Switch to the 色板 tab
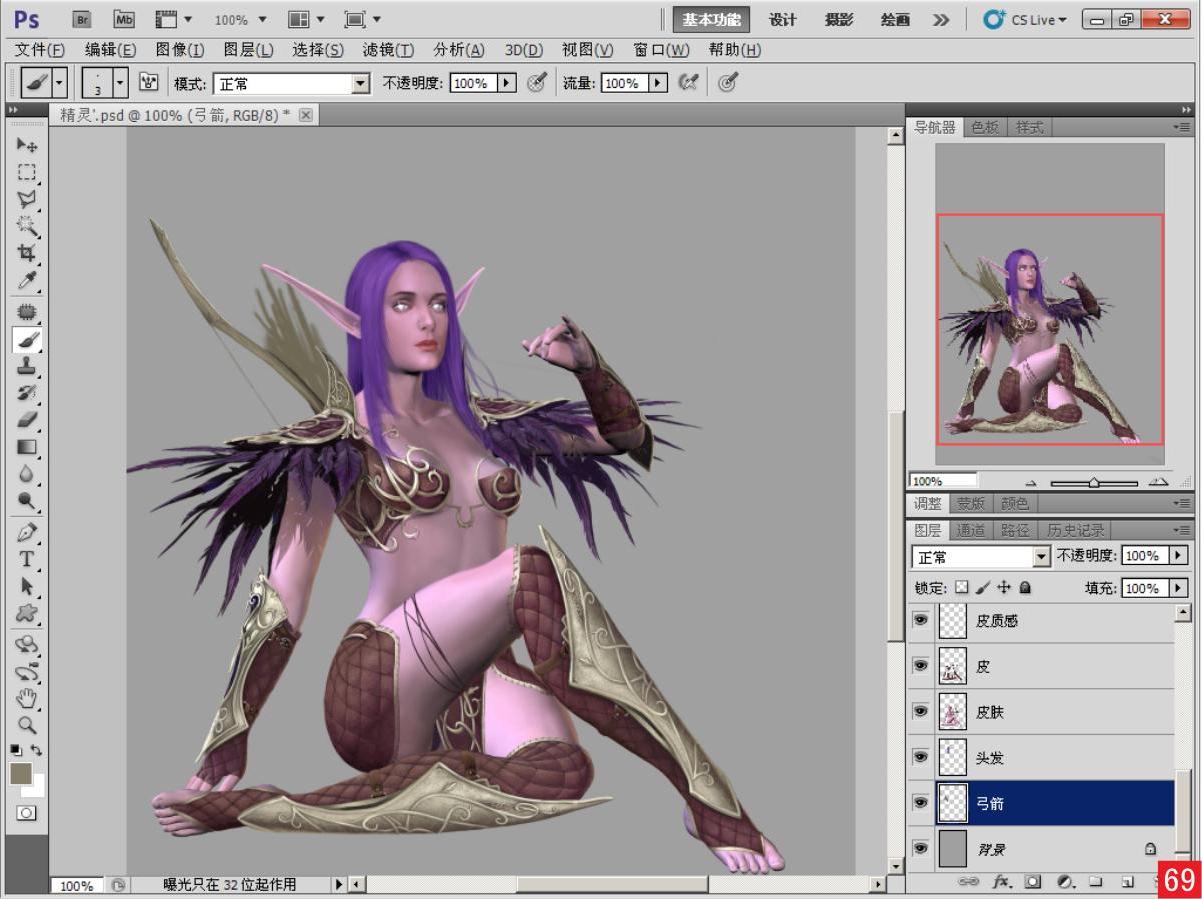 (984, 127)
